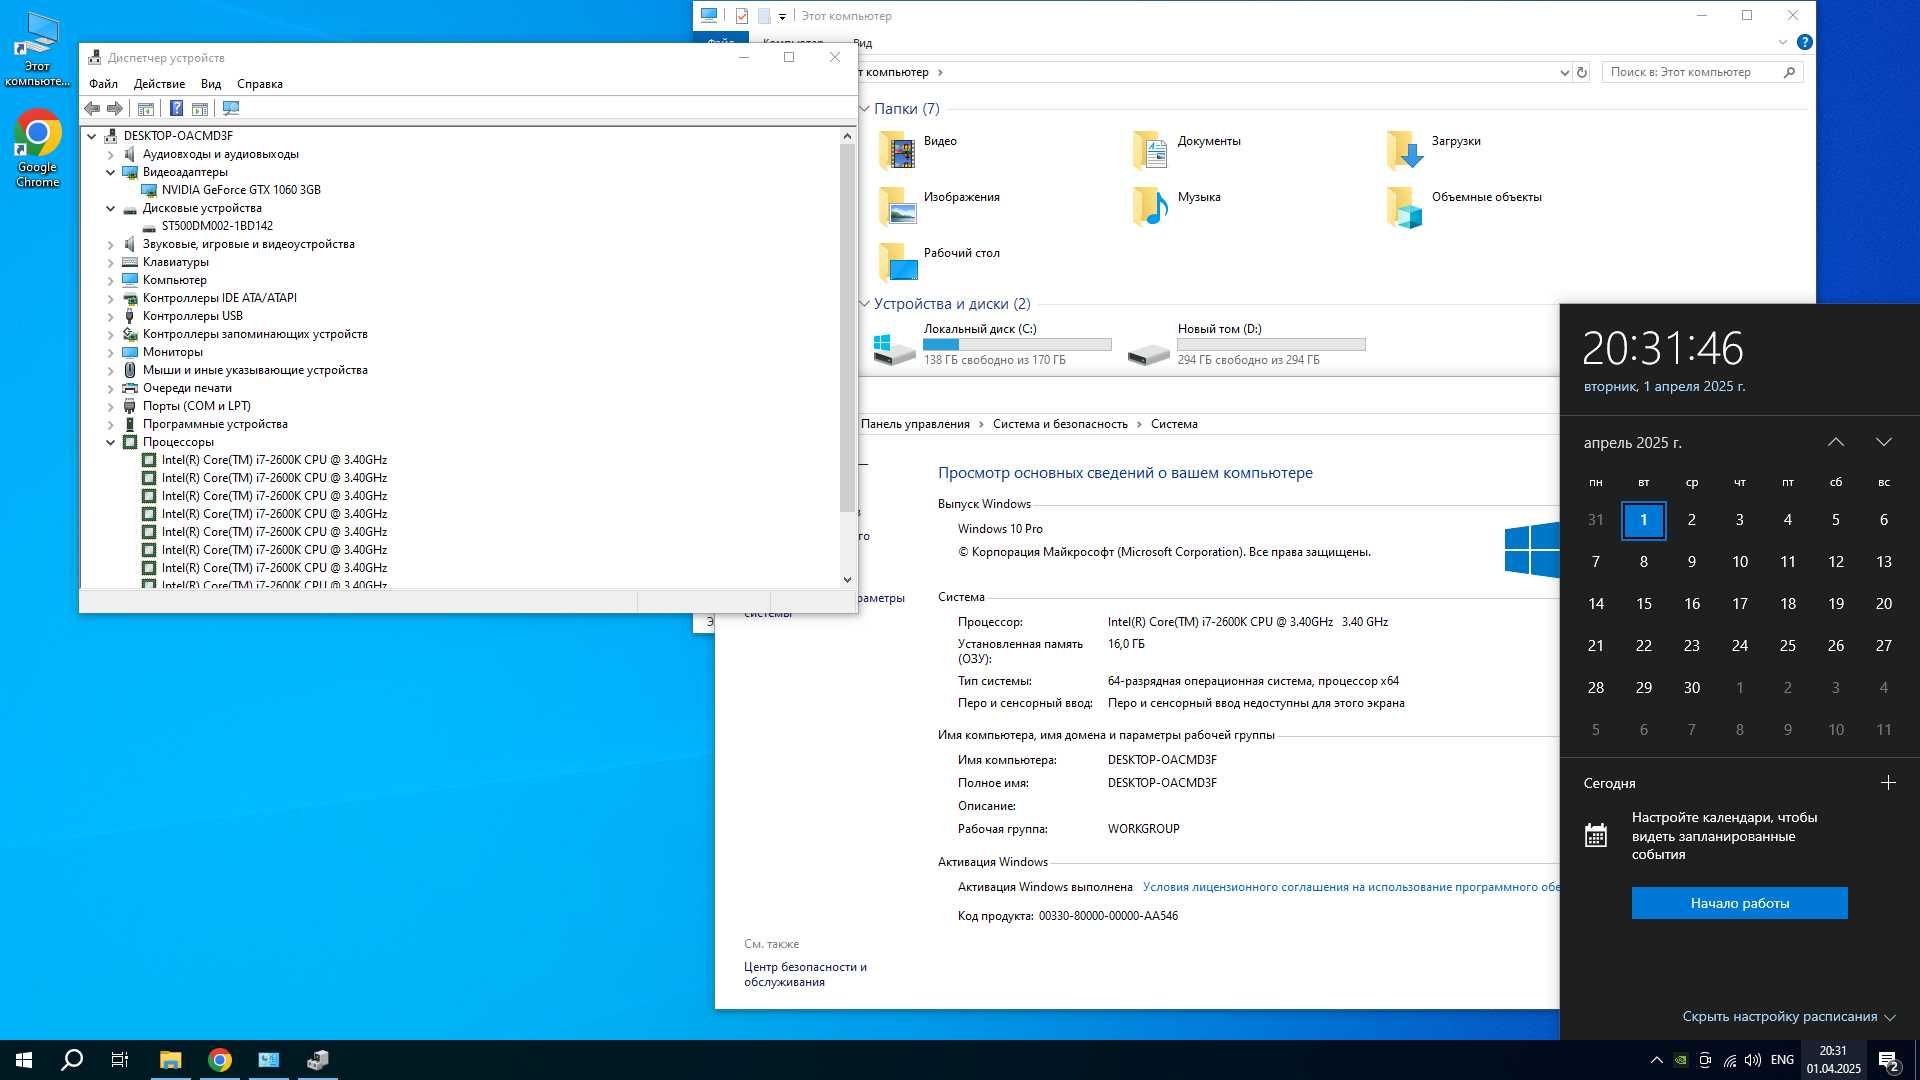The height and width of the screenshot is (1080, 1920).
Task: Go to next month in calendar
Action: 1883,442
